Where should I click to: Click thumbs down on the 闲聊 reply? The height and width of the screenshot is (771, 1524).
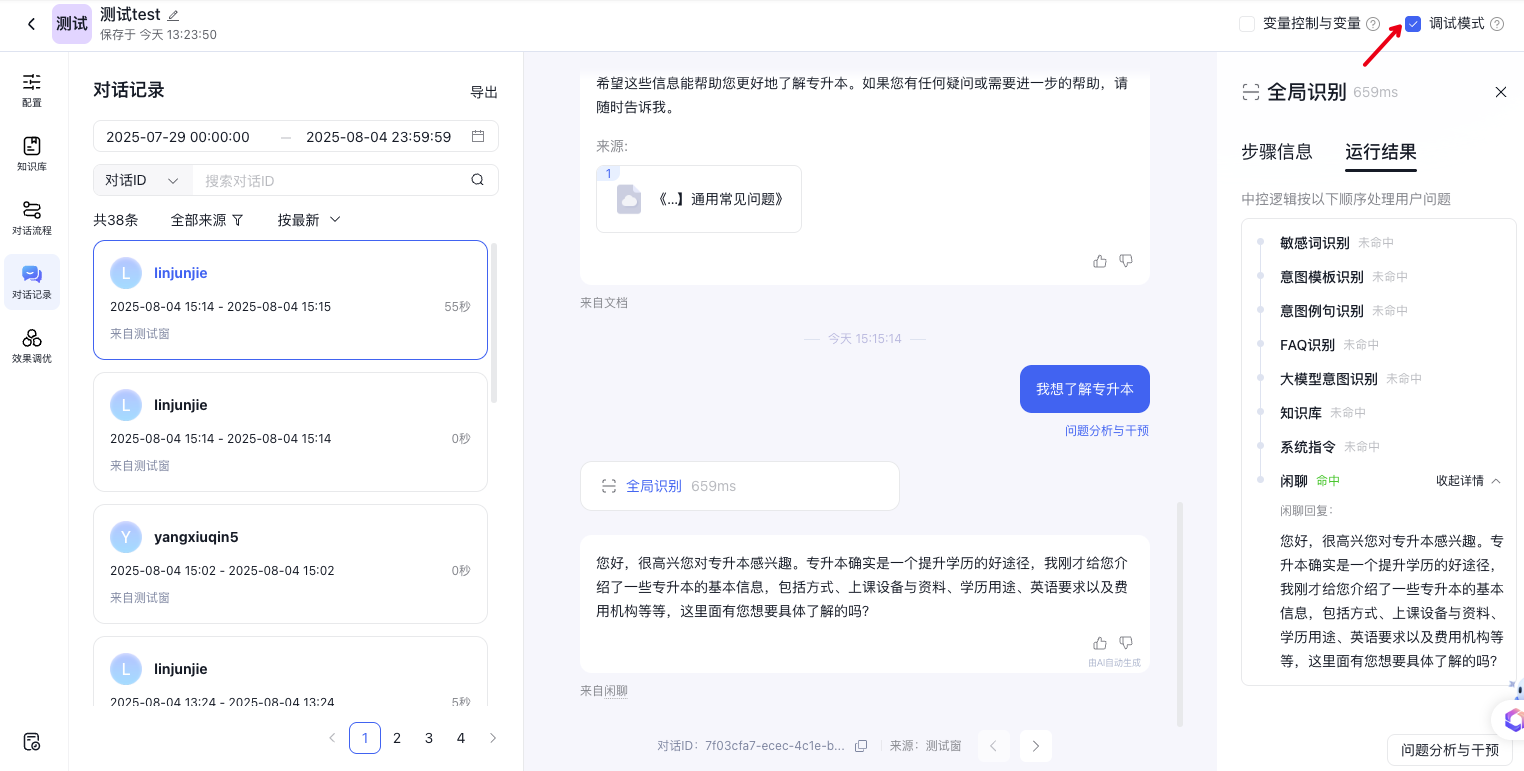click(1126, 643)
